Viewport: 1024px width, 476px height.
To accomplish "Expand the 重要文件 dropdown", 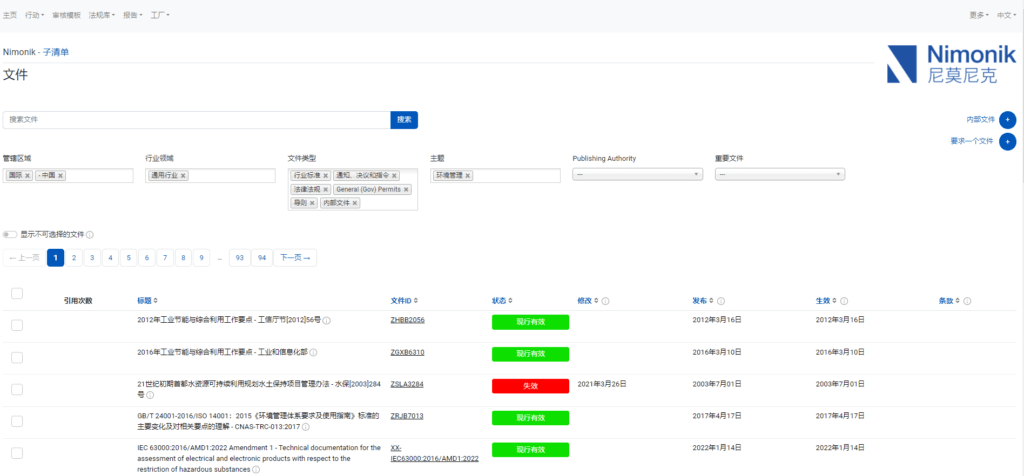I will click(x=779, y=174).
